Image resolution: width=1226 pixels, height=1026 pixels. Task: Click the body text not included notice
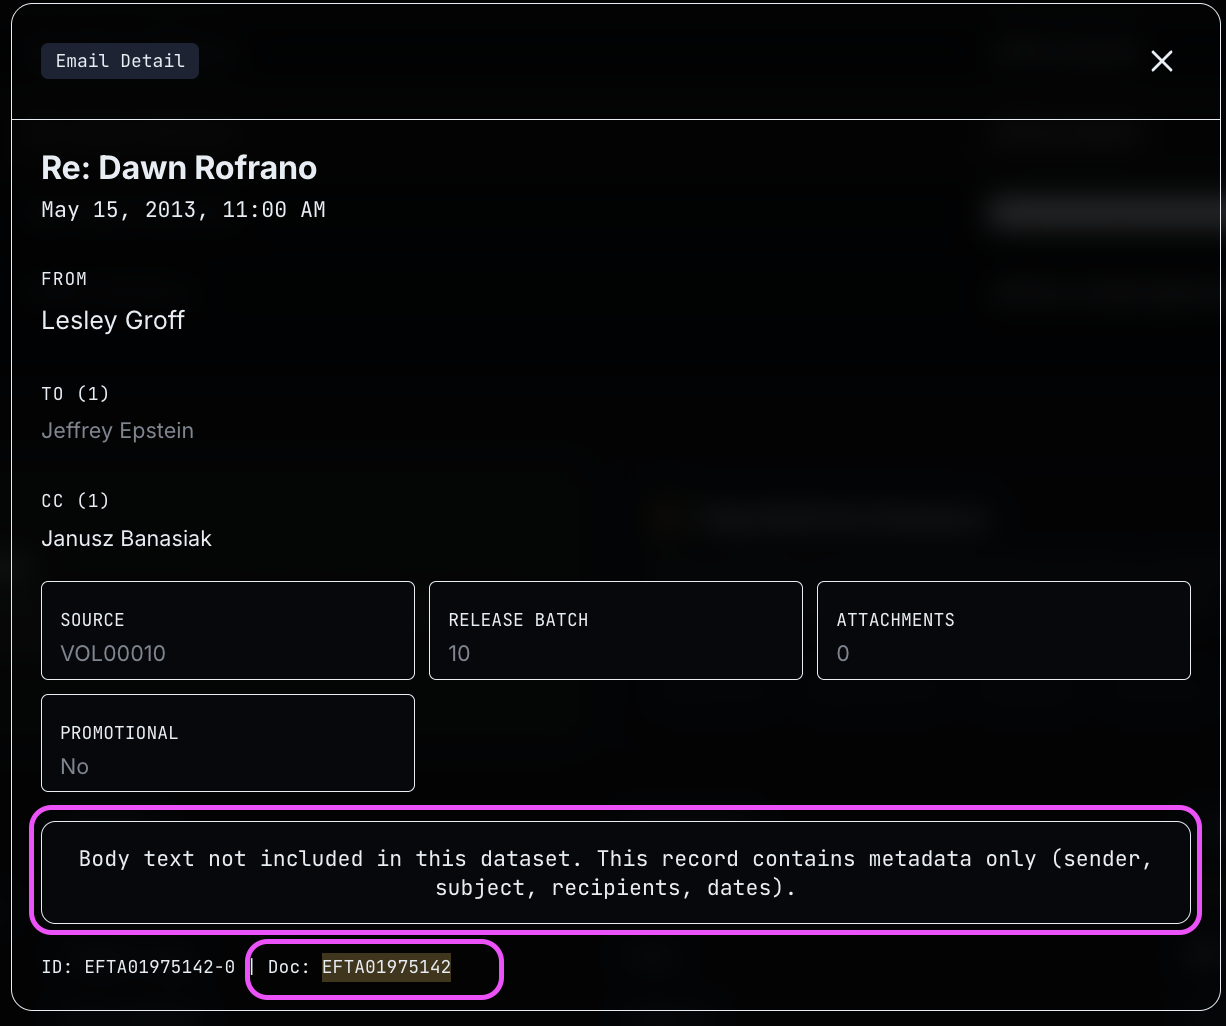pos(616,873)
